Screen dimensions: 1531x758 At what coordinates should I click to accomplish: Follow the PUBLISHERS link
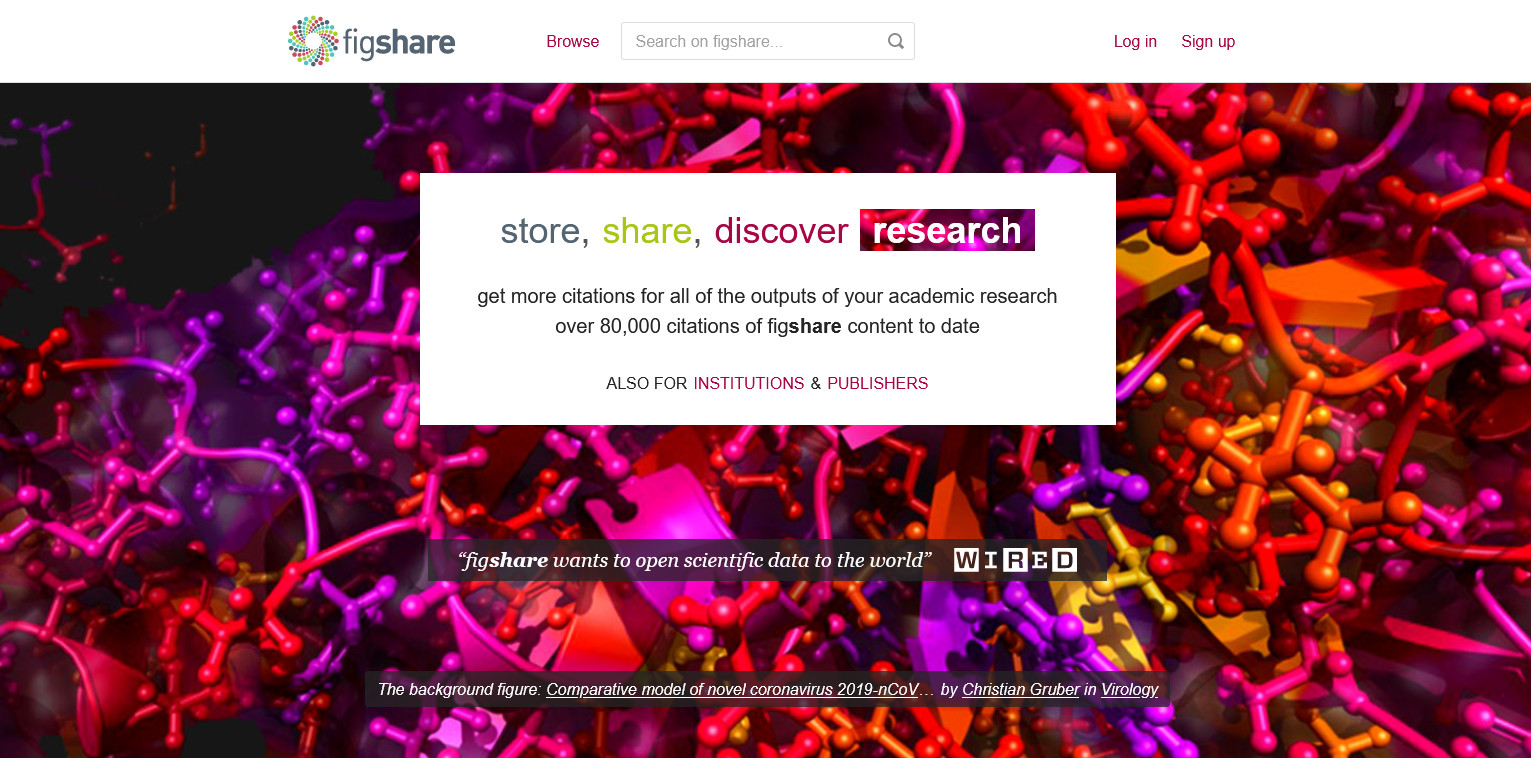(x=878, y=383)
